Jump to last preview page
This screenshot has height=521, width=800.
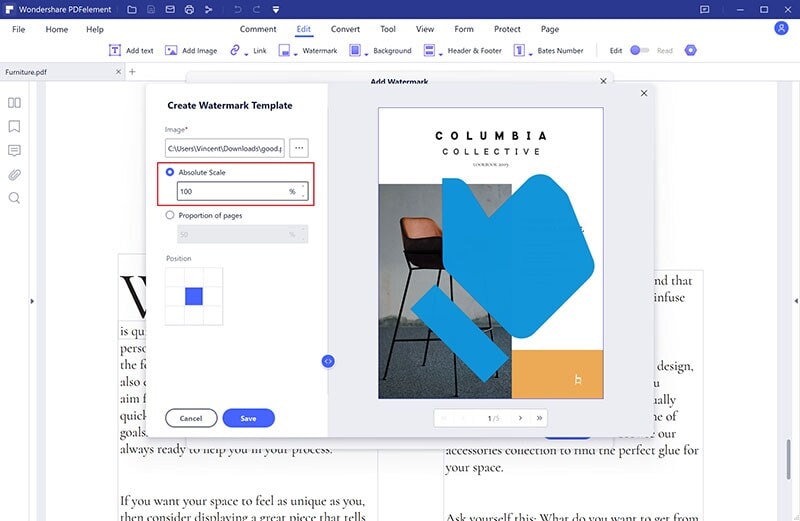[x=539, y=418]
